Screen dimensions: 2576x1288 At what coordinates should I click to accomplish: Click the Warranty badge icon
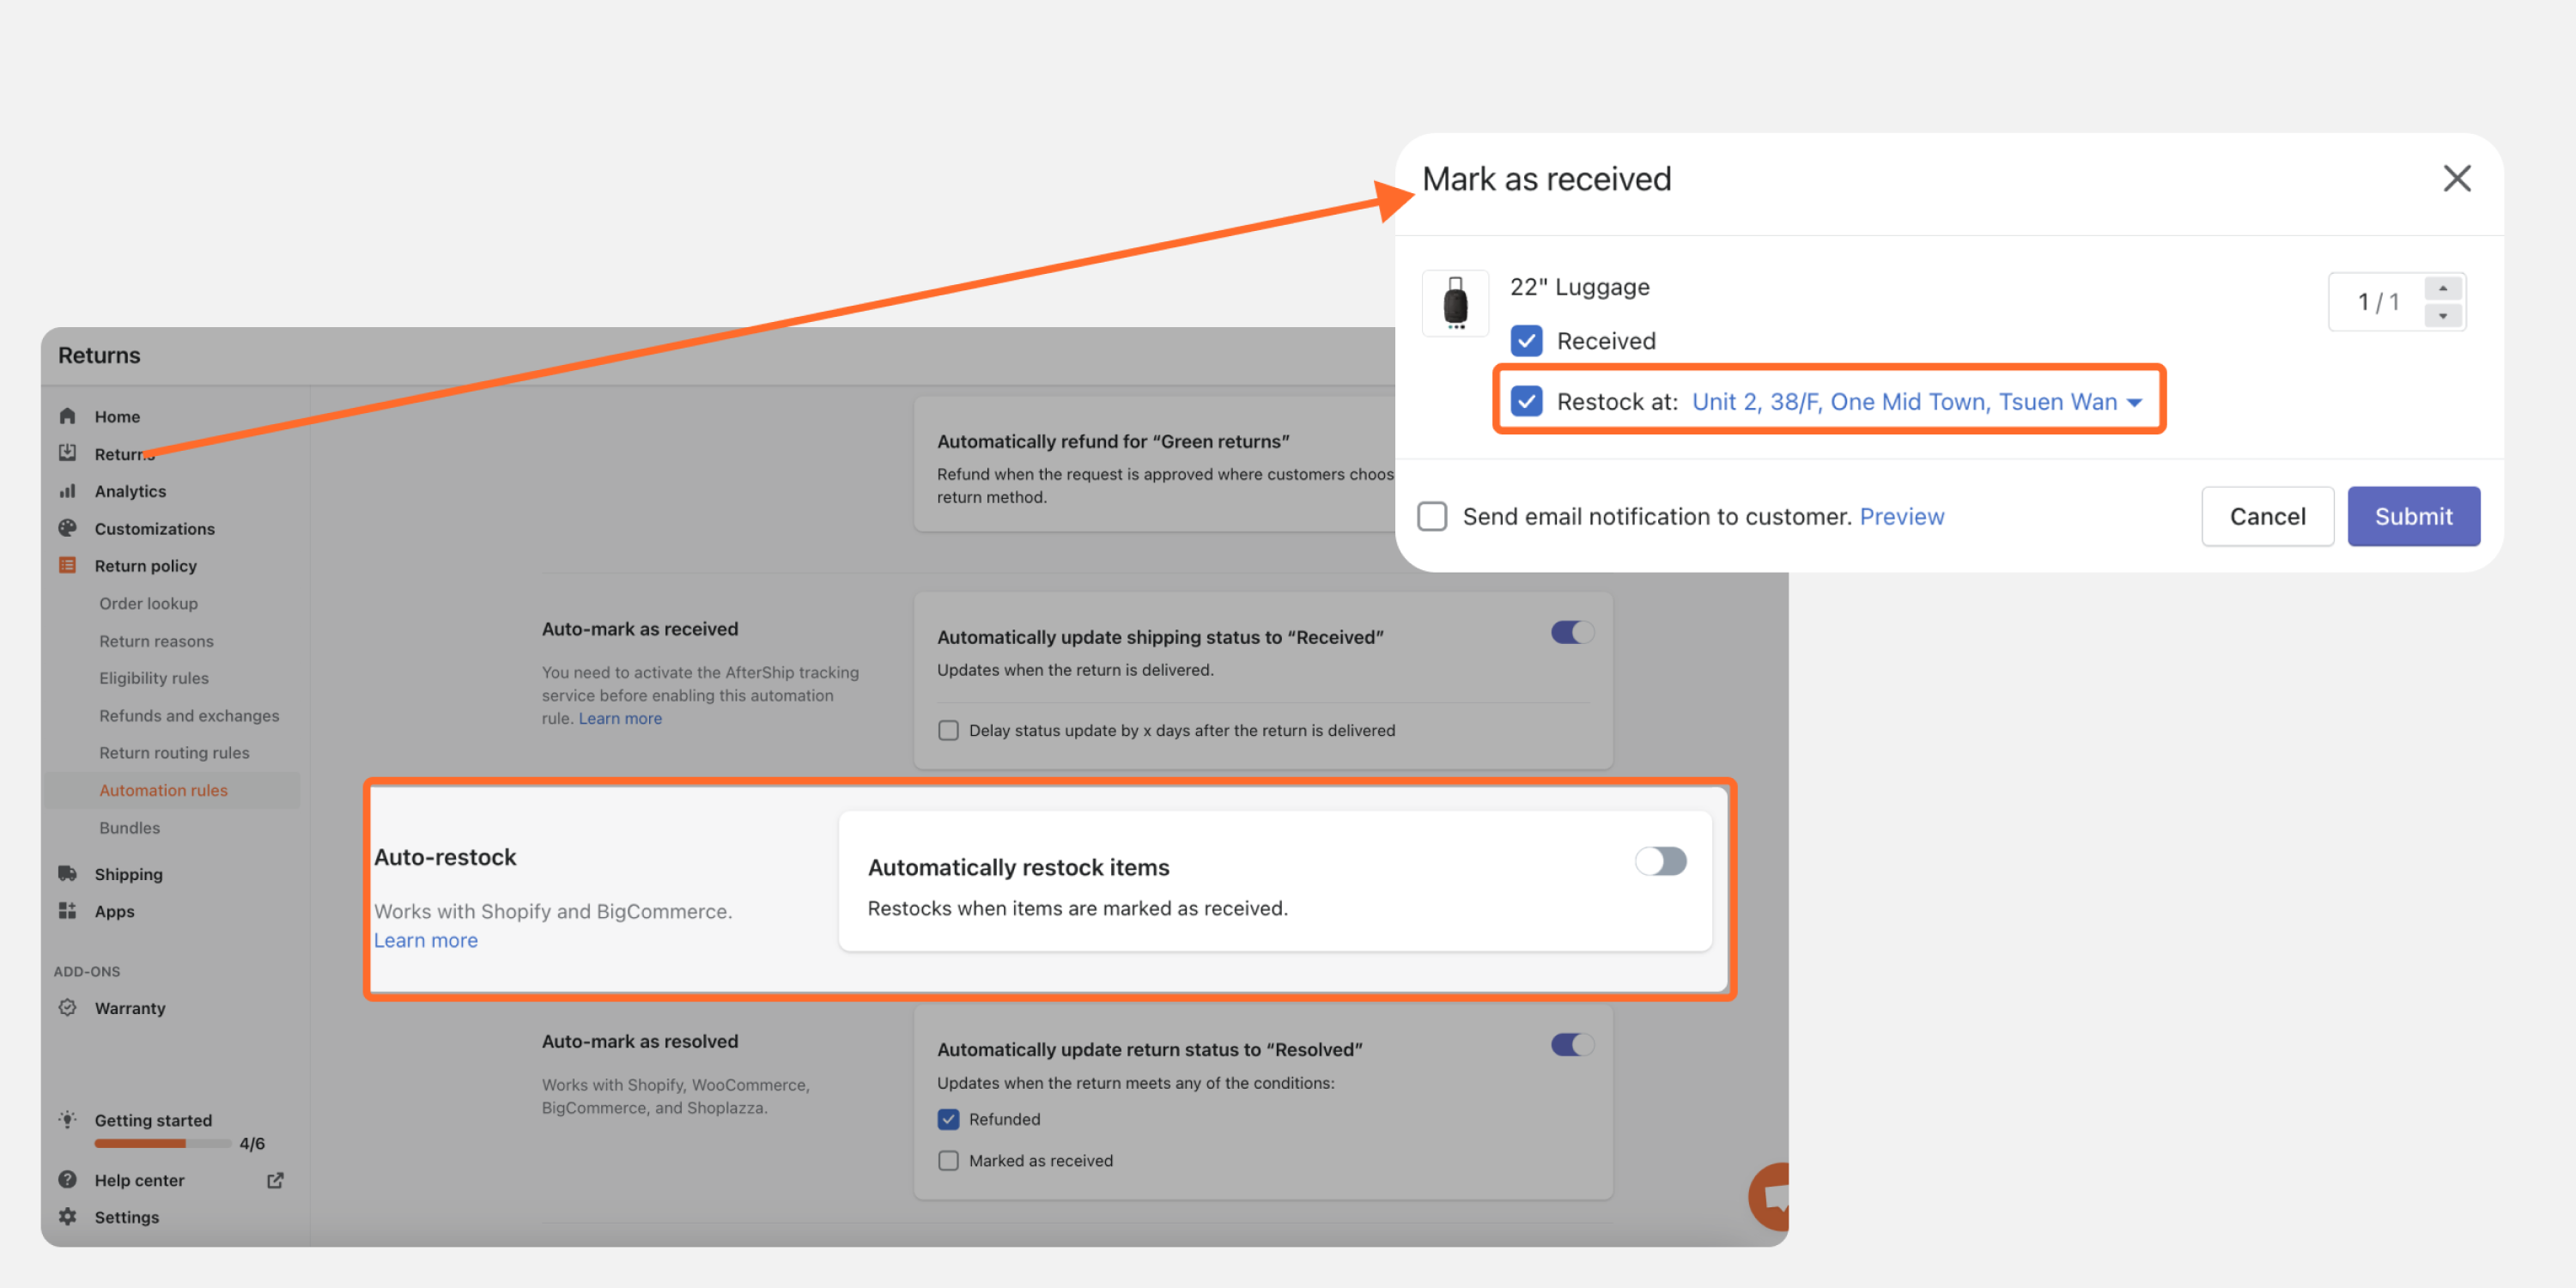67,1007
